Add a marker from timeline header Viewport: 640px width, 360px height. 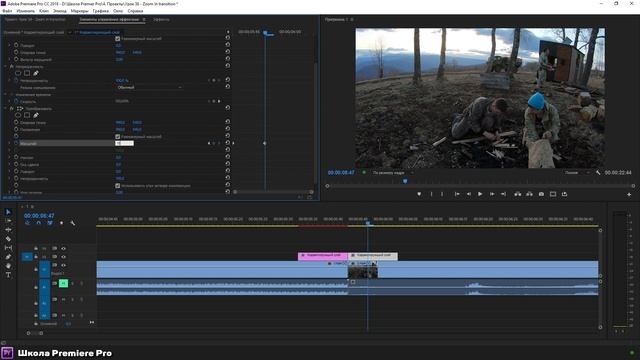(62, 223)
